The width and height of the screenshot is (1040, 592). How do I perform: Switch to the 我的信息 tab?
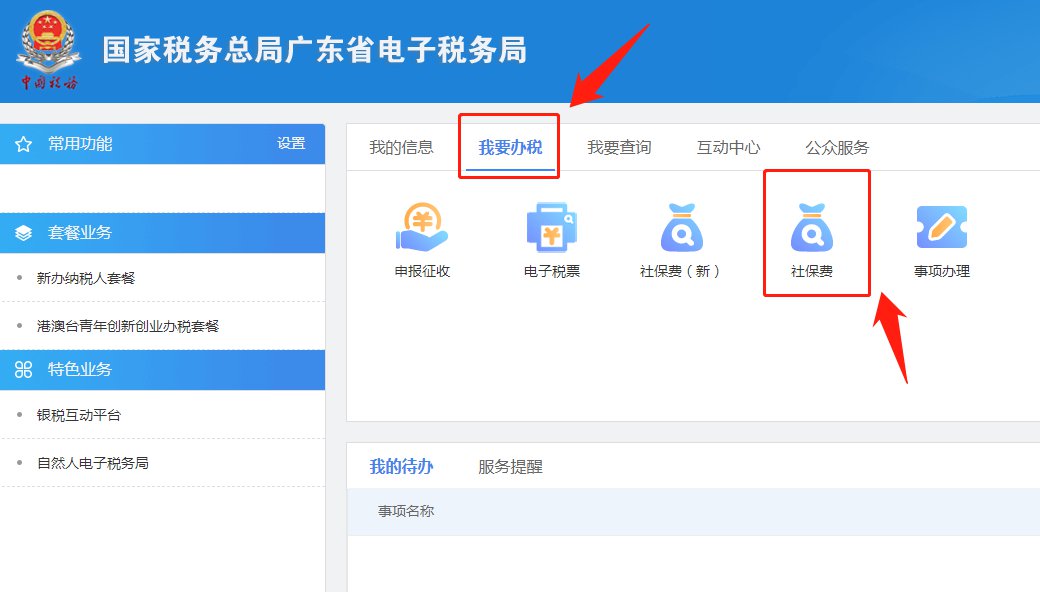[401, 147]
